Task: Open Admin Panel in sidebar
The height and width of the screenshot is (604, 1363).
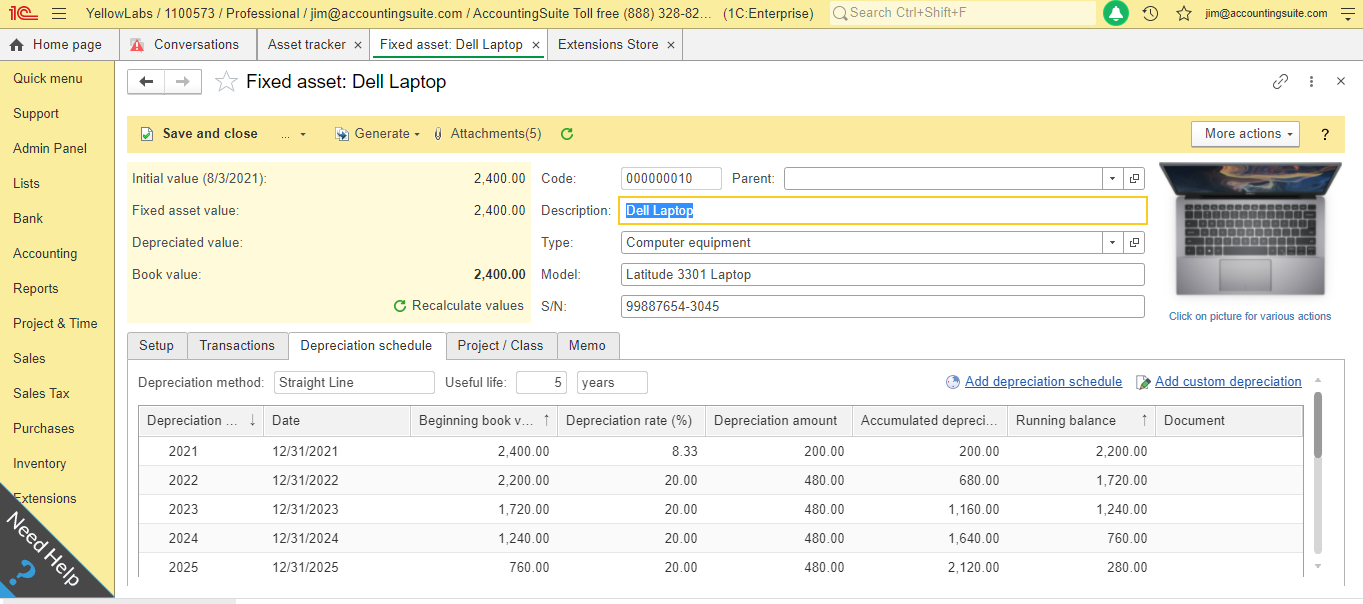Action: click(x=50, y=149)
